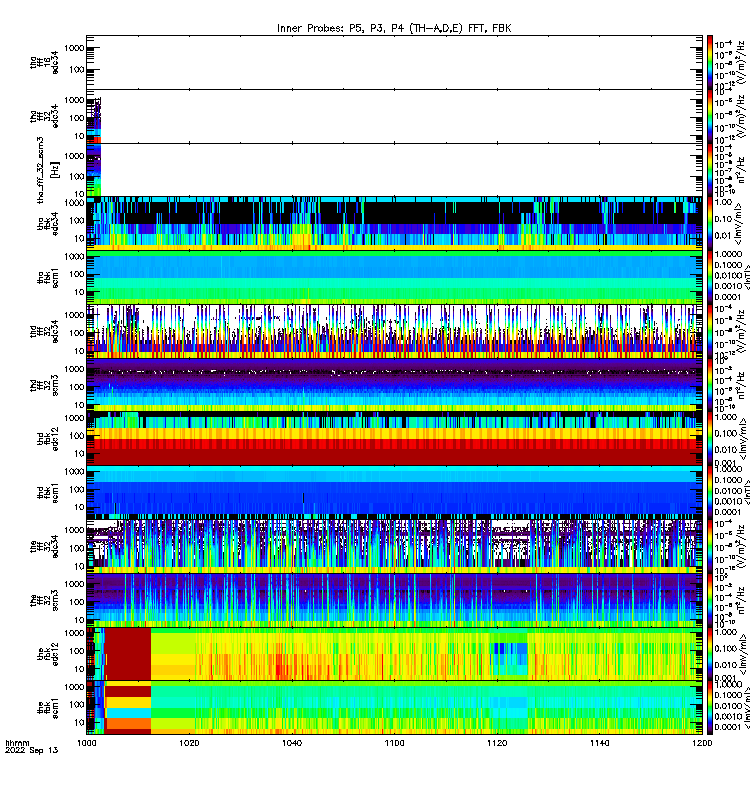
Task: Click the color bar beside the top panel
Action: pos(710,62)
